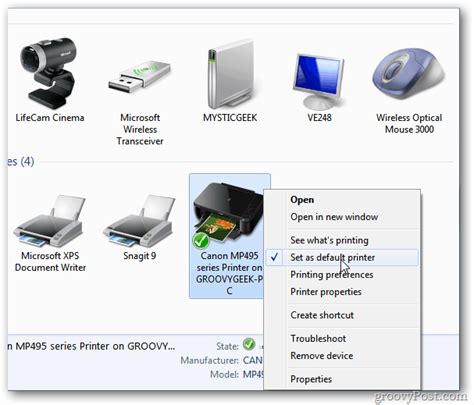Choose See what's printing
This screenshot has height=405, width=474.
[x=329, y=240]
